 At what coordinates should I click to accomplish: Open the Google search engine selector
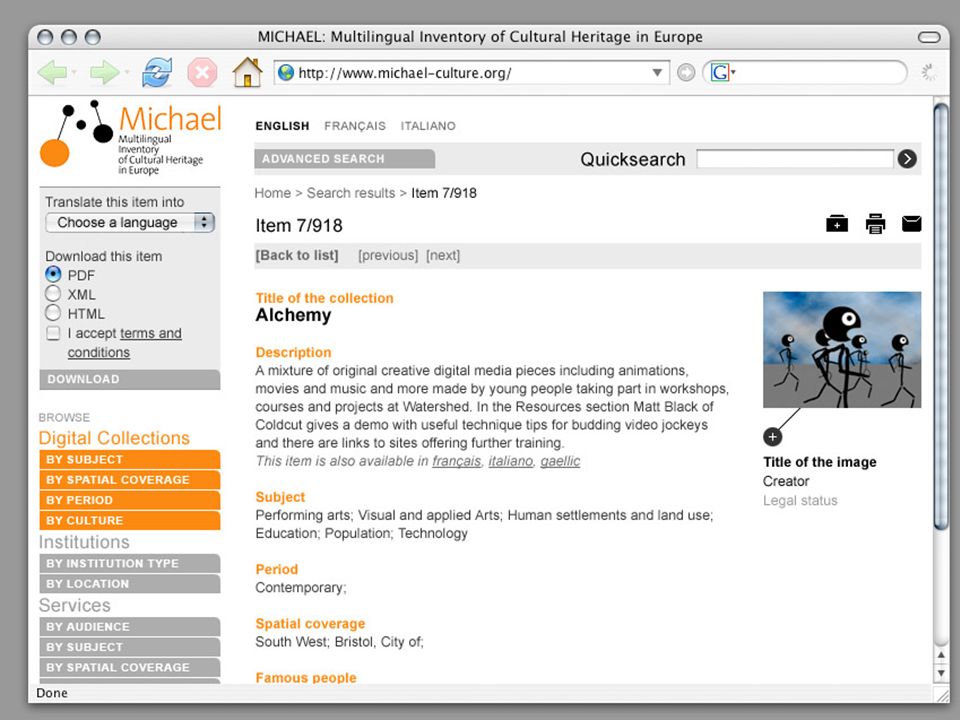point(722,73)
